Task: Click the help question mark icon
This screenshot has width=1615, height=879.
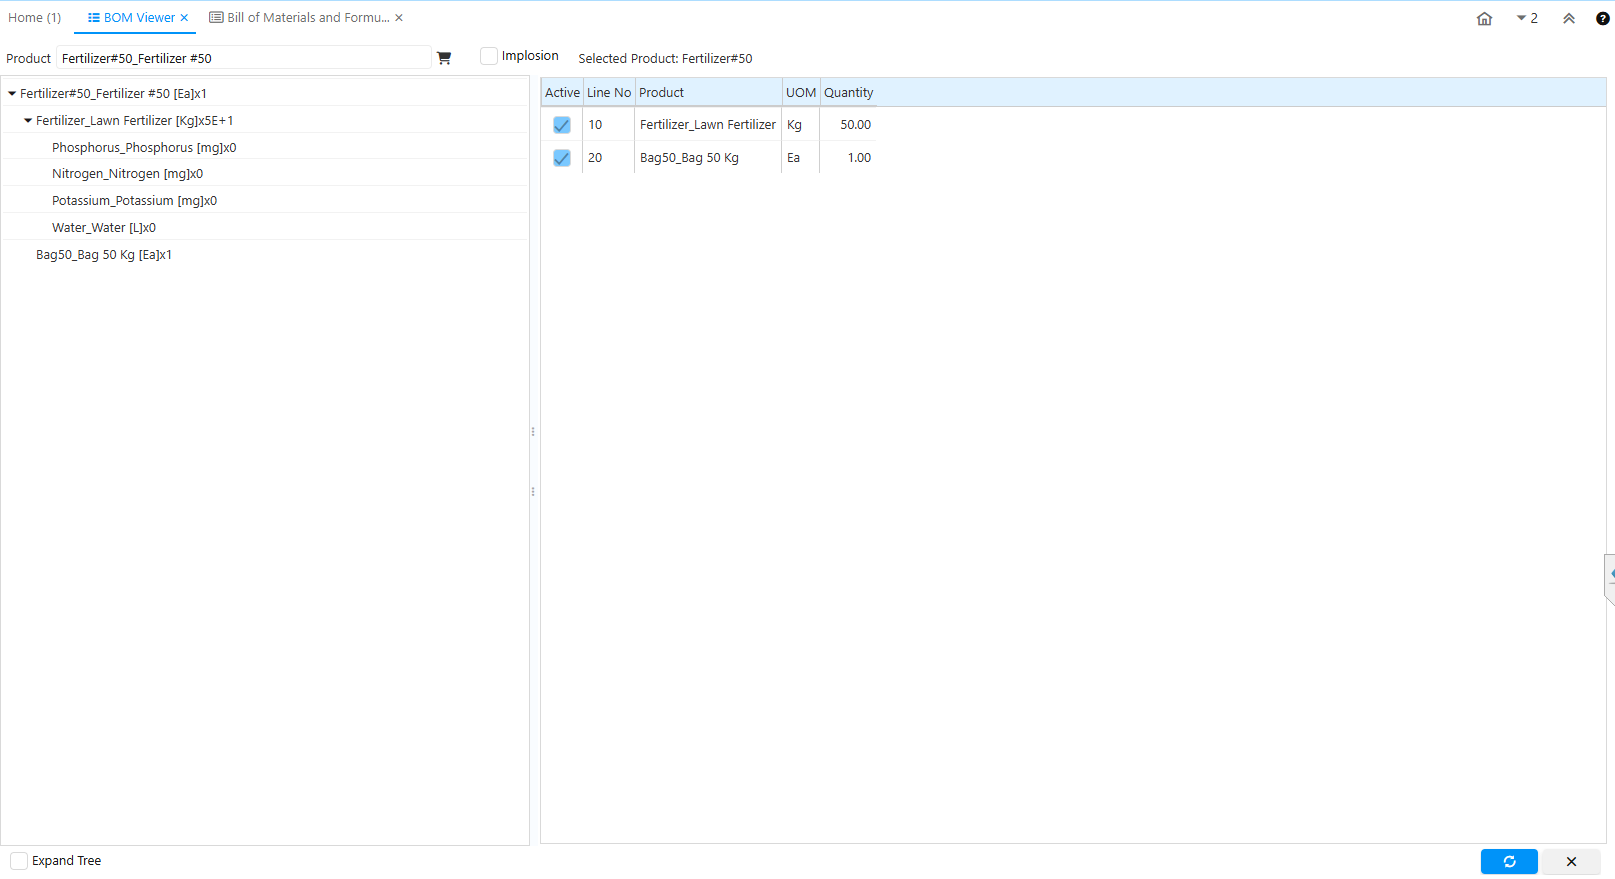Action: (x=1602, y=18)
